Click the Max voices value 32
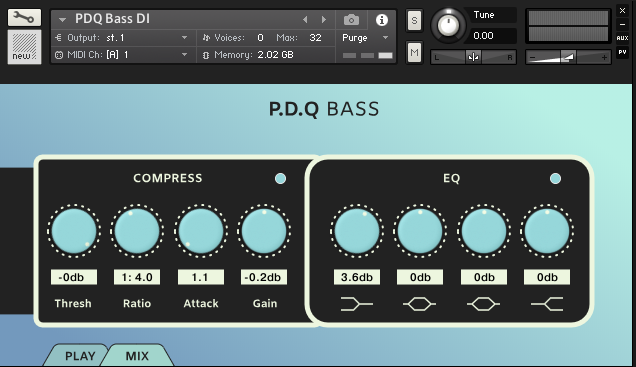The image size is (636, 367). point(315,38)
